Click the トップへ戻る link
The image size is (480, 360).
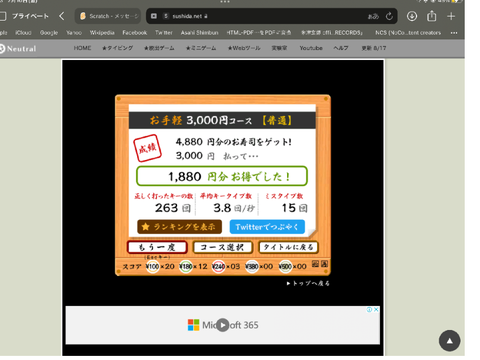click(308, 283)
